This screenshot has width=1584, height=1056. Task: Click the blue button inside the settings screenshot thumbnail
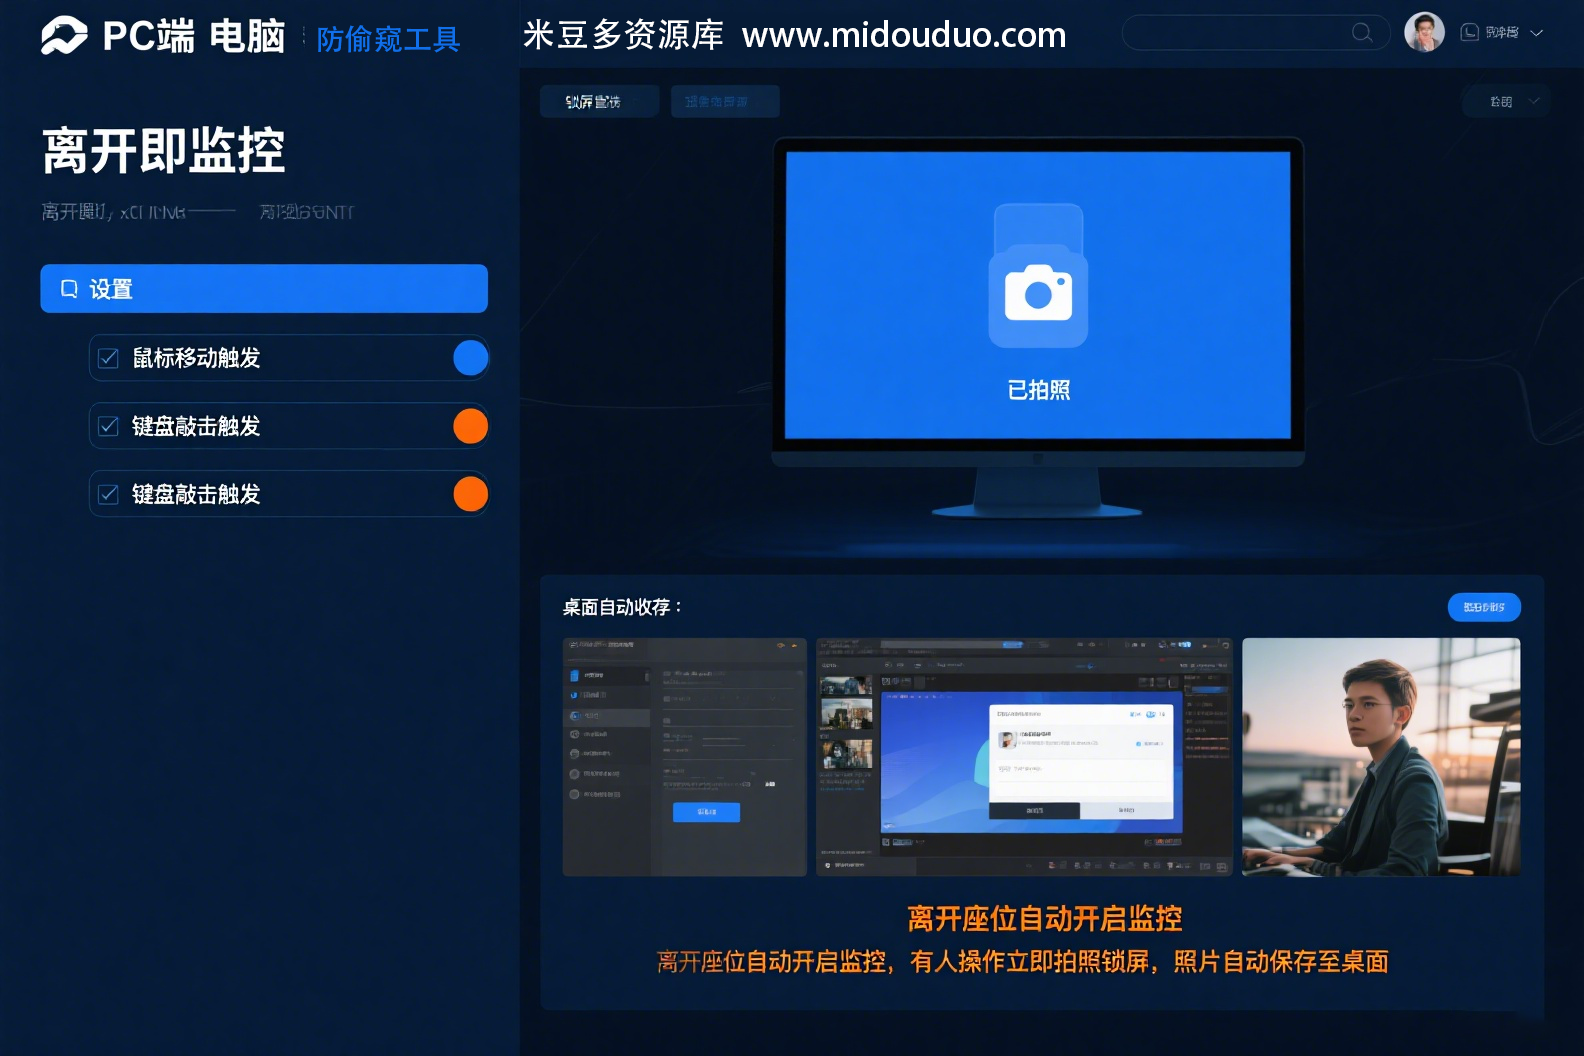coord(706,812)
